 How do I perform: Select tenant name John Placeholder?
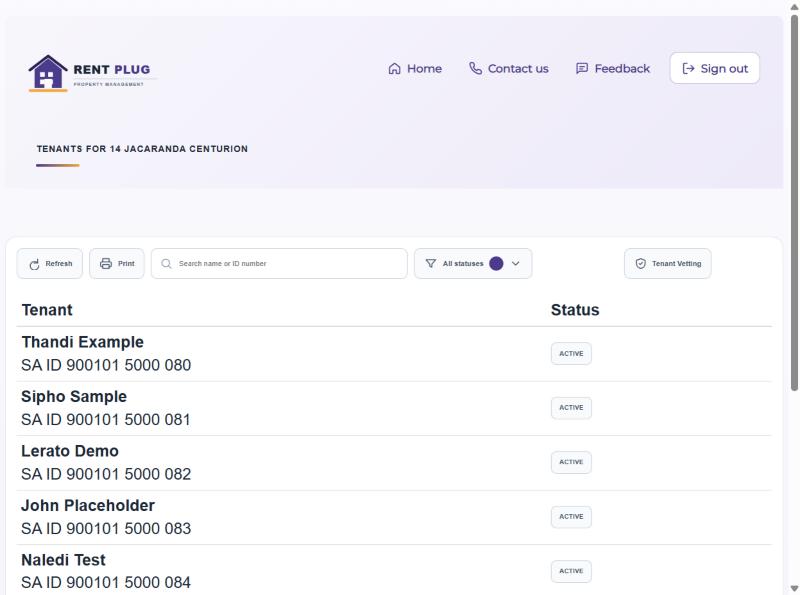pos(88,506)
